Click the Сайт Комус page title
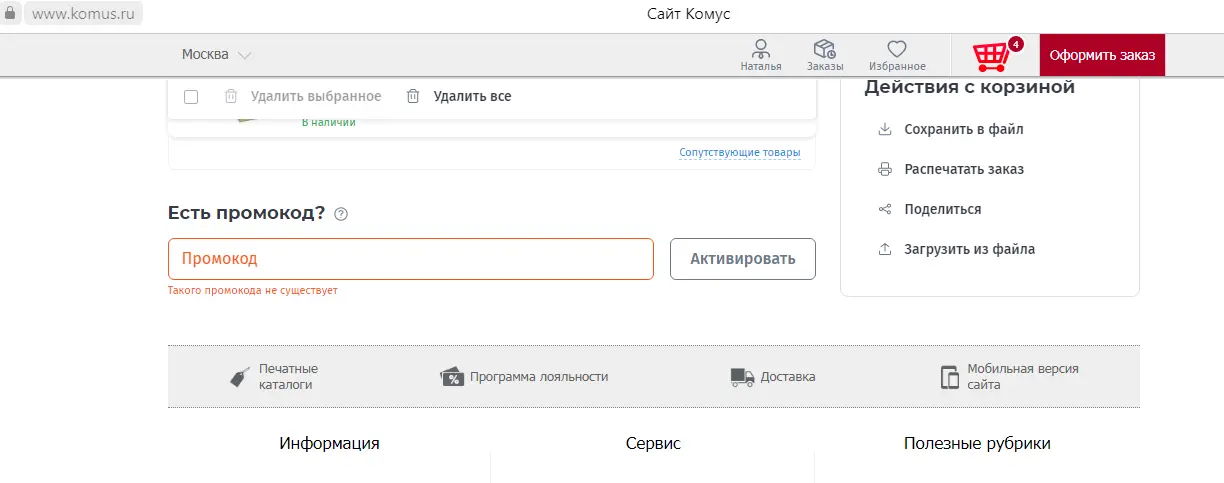Viewport: 1224px width, 483px height. (x=689, y=13)
